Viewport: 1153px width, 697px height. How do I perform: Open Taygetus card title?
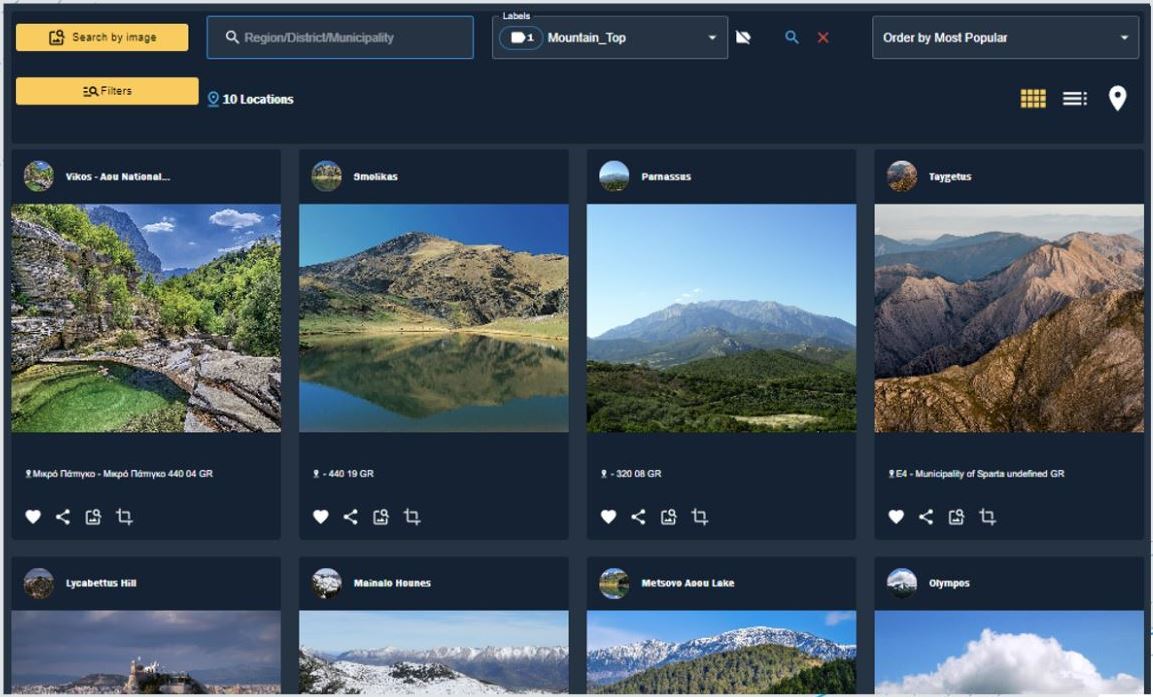coord(950,176)
